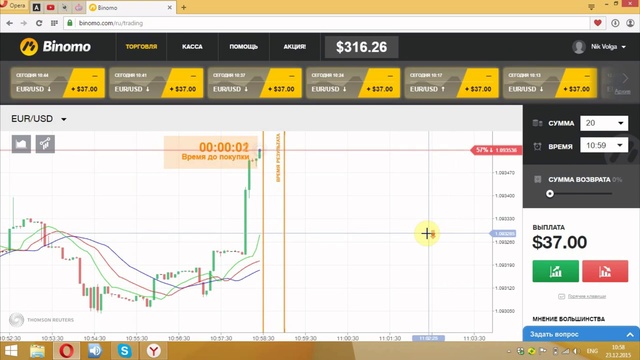This screenshot has width=640, height=360.
Task: Open the EUR/USD asset selector dropdown
Action: coord(39,119)
